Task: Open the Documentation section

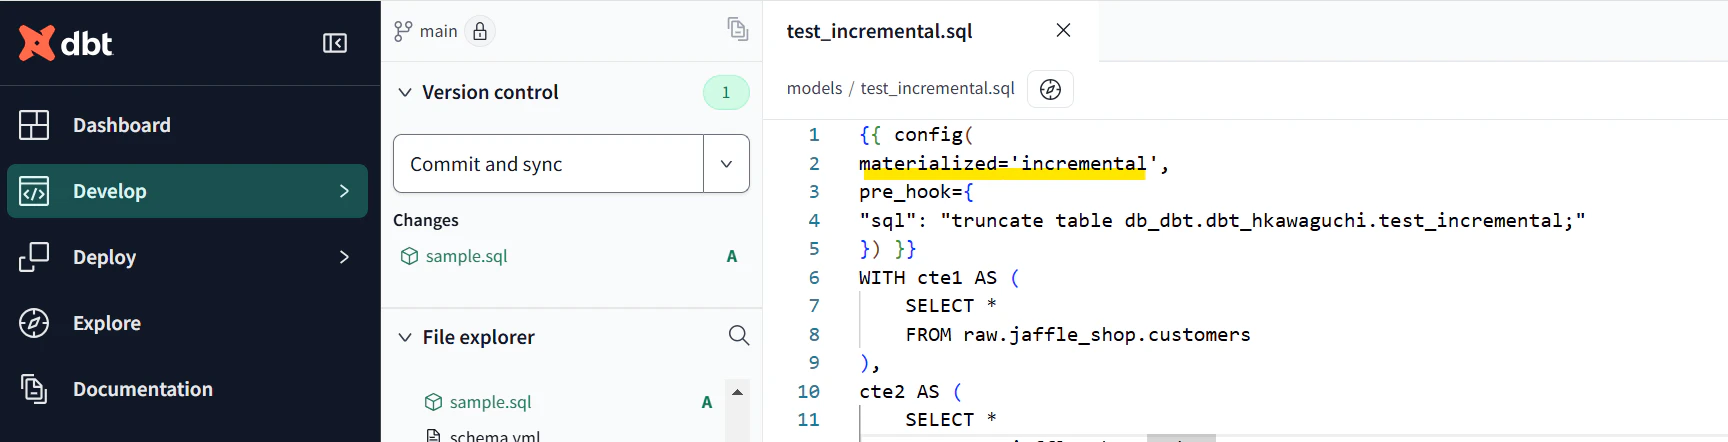Action: click(x=143, y=389)
